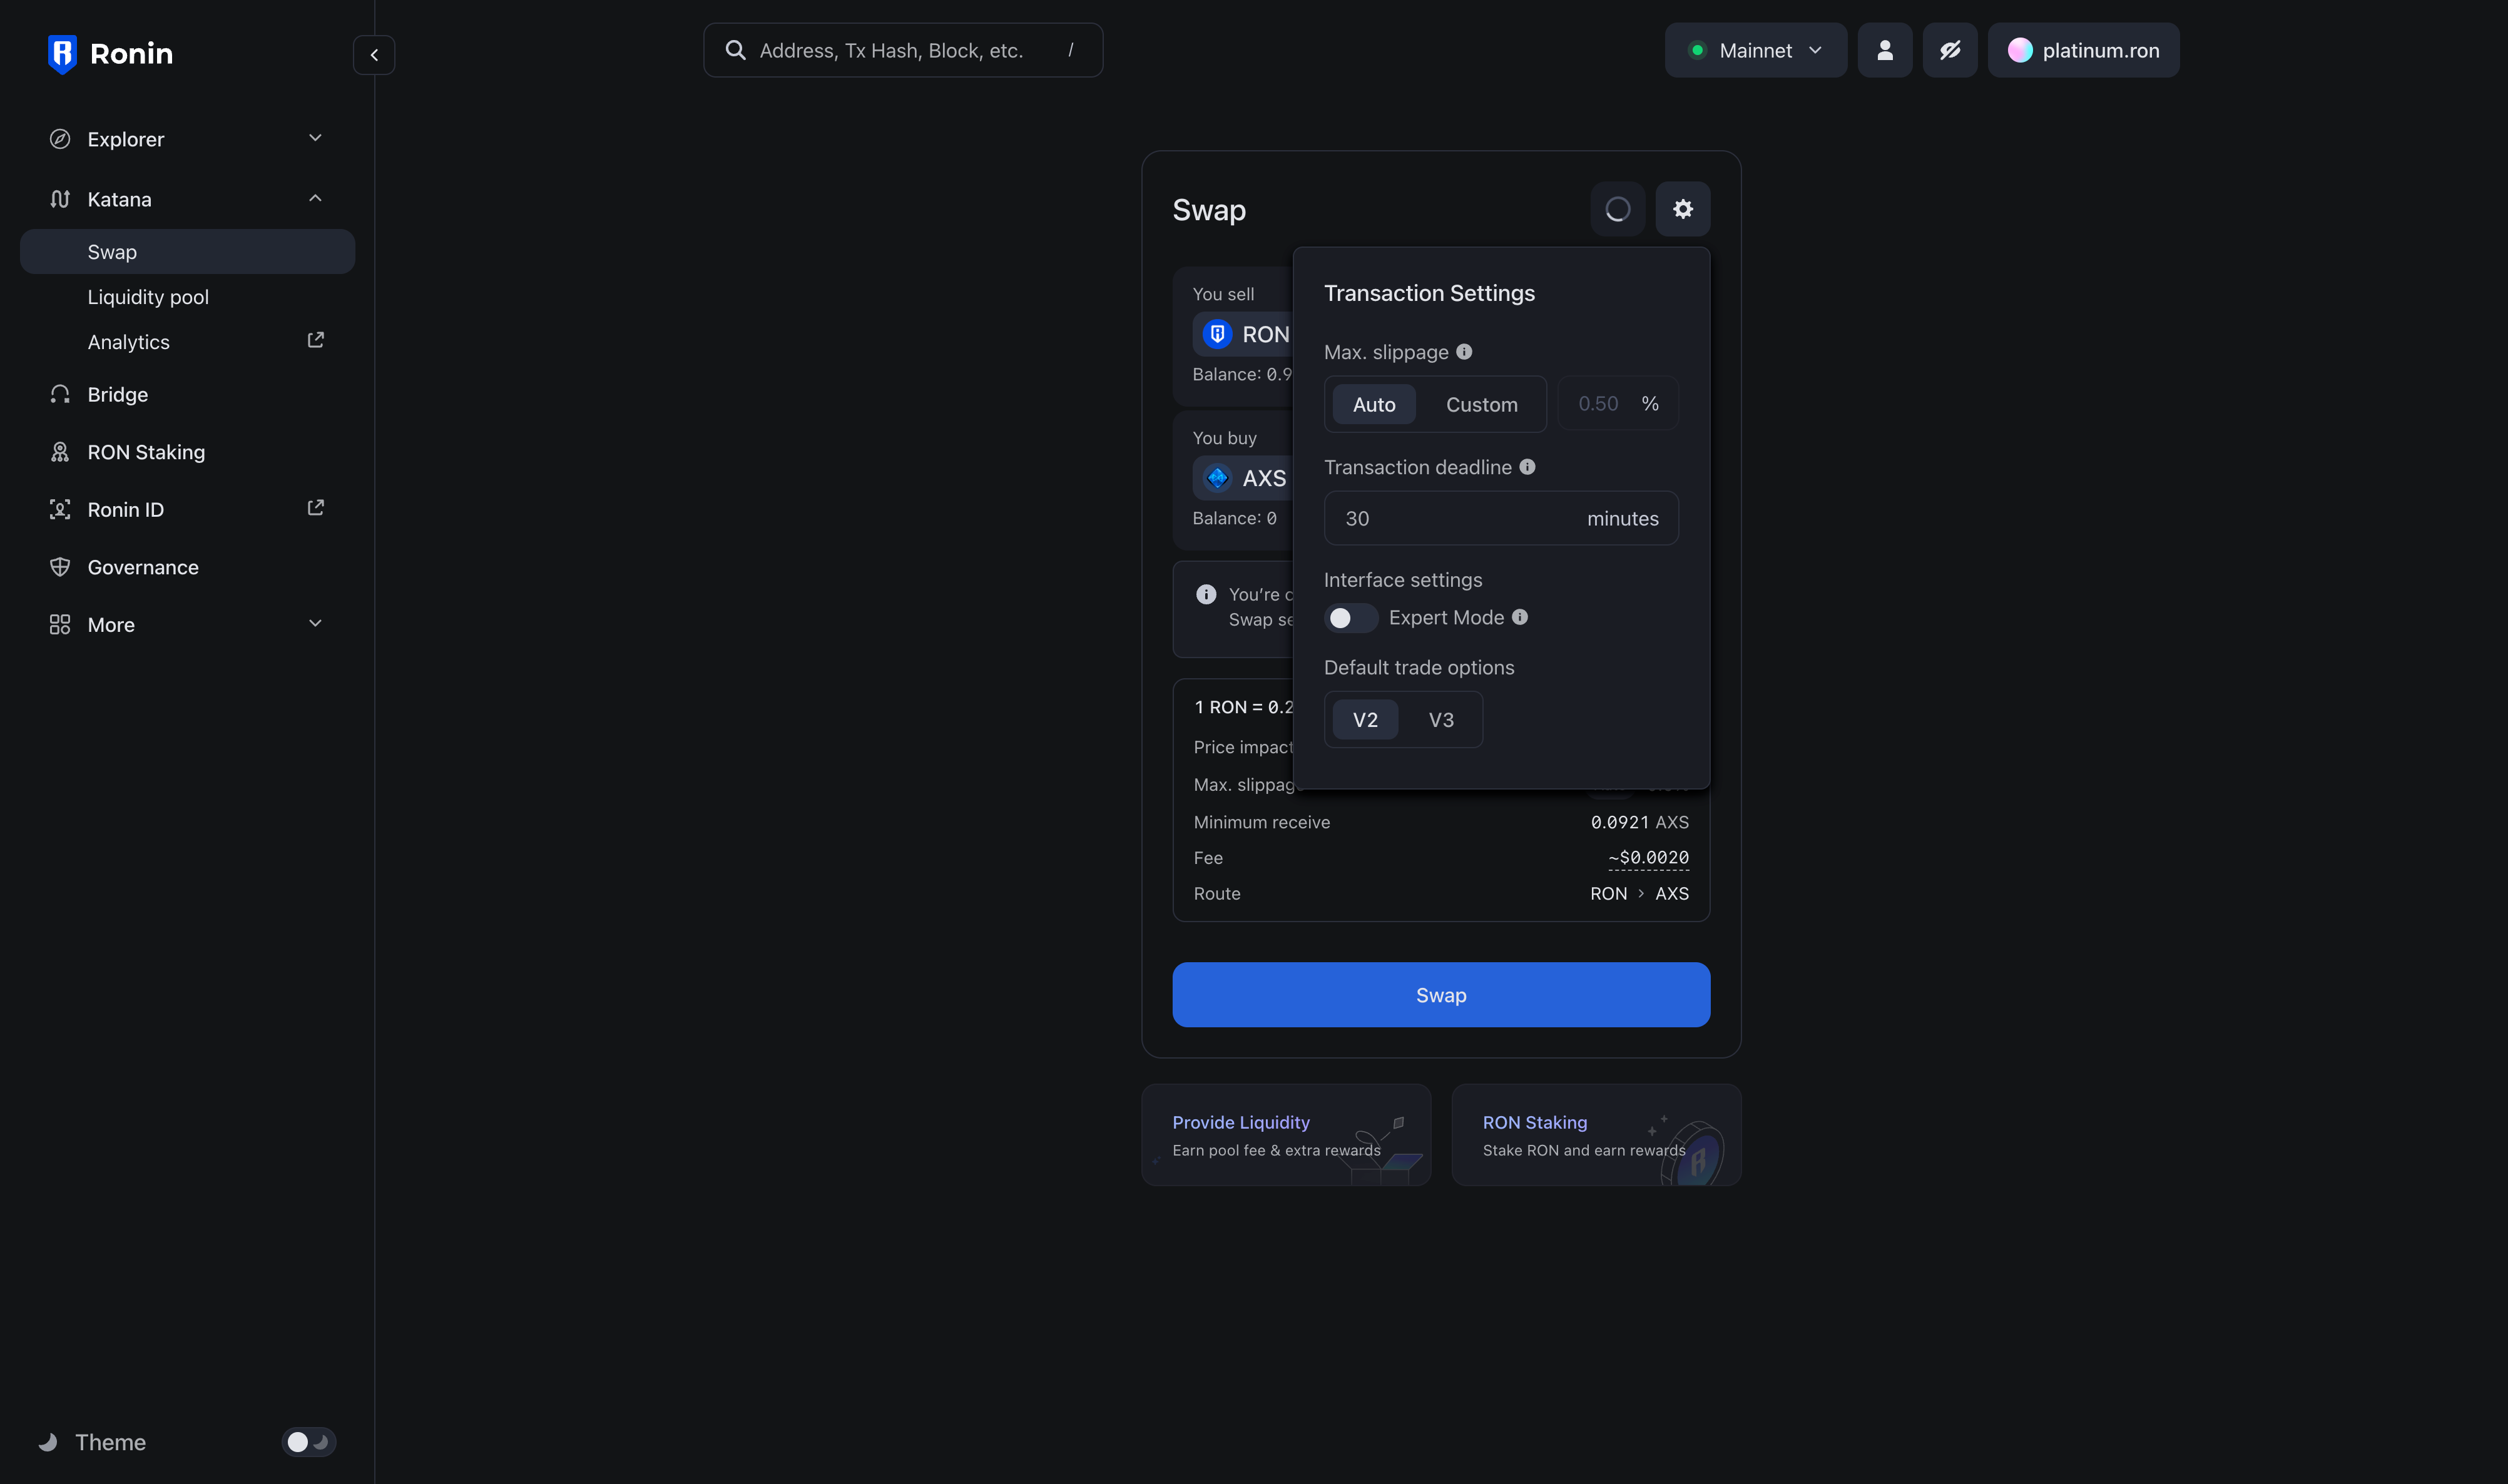Open the Swap page in sidebar

187,252
